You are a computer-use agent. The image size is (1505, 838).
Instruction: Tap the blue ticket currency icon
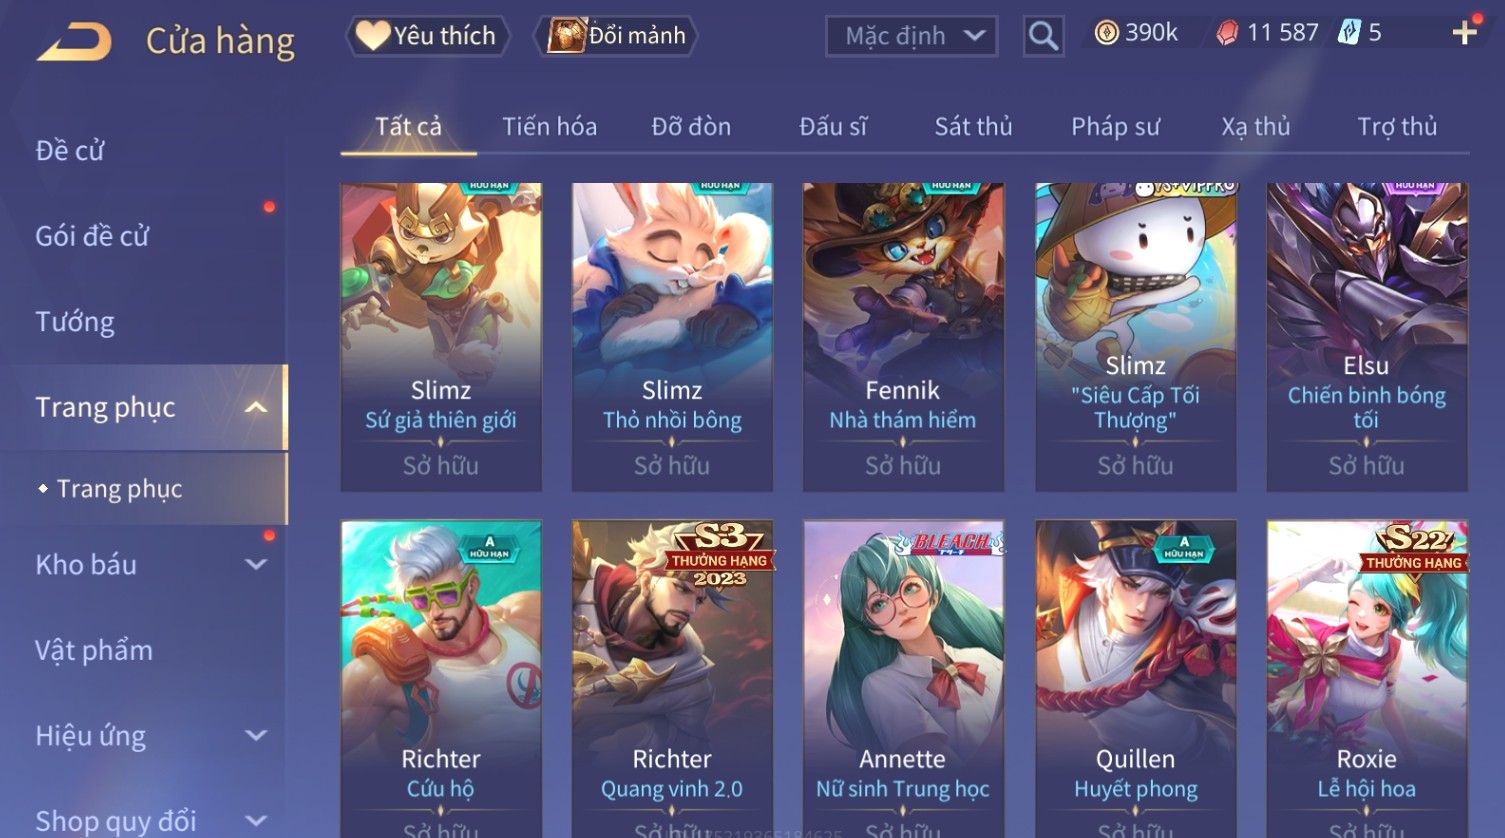point(1349,33)
